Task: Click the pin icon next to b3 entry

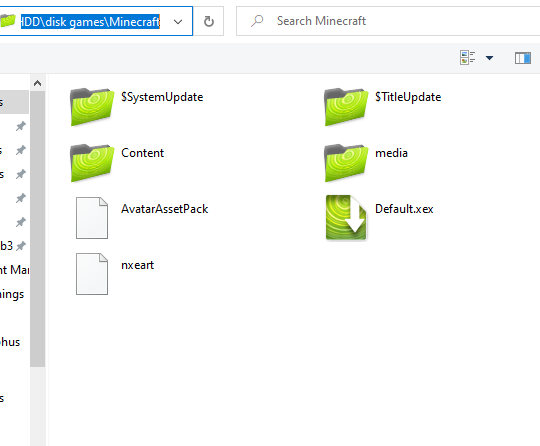Action: click(21, 246)
